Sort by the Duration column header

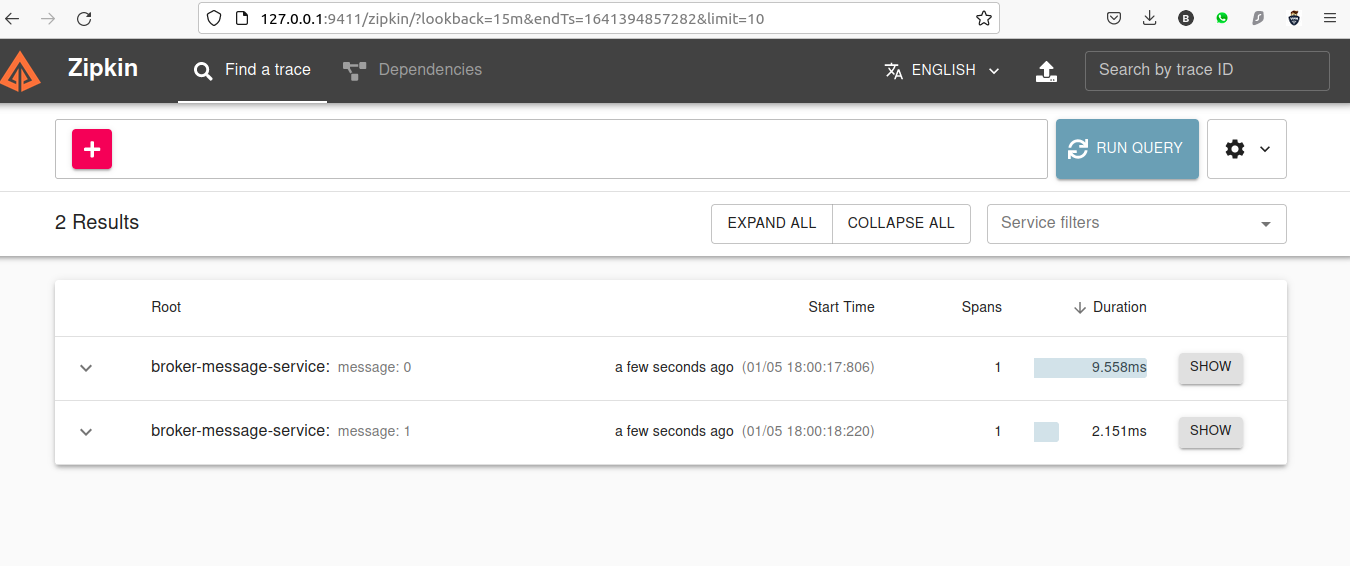pos(1110,307)
